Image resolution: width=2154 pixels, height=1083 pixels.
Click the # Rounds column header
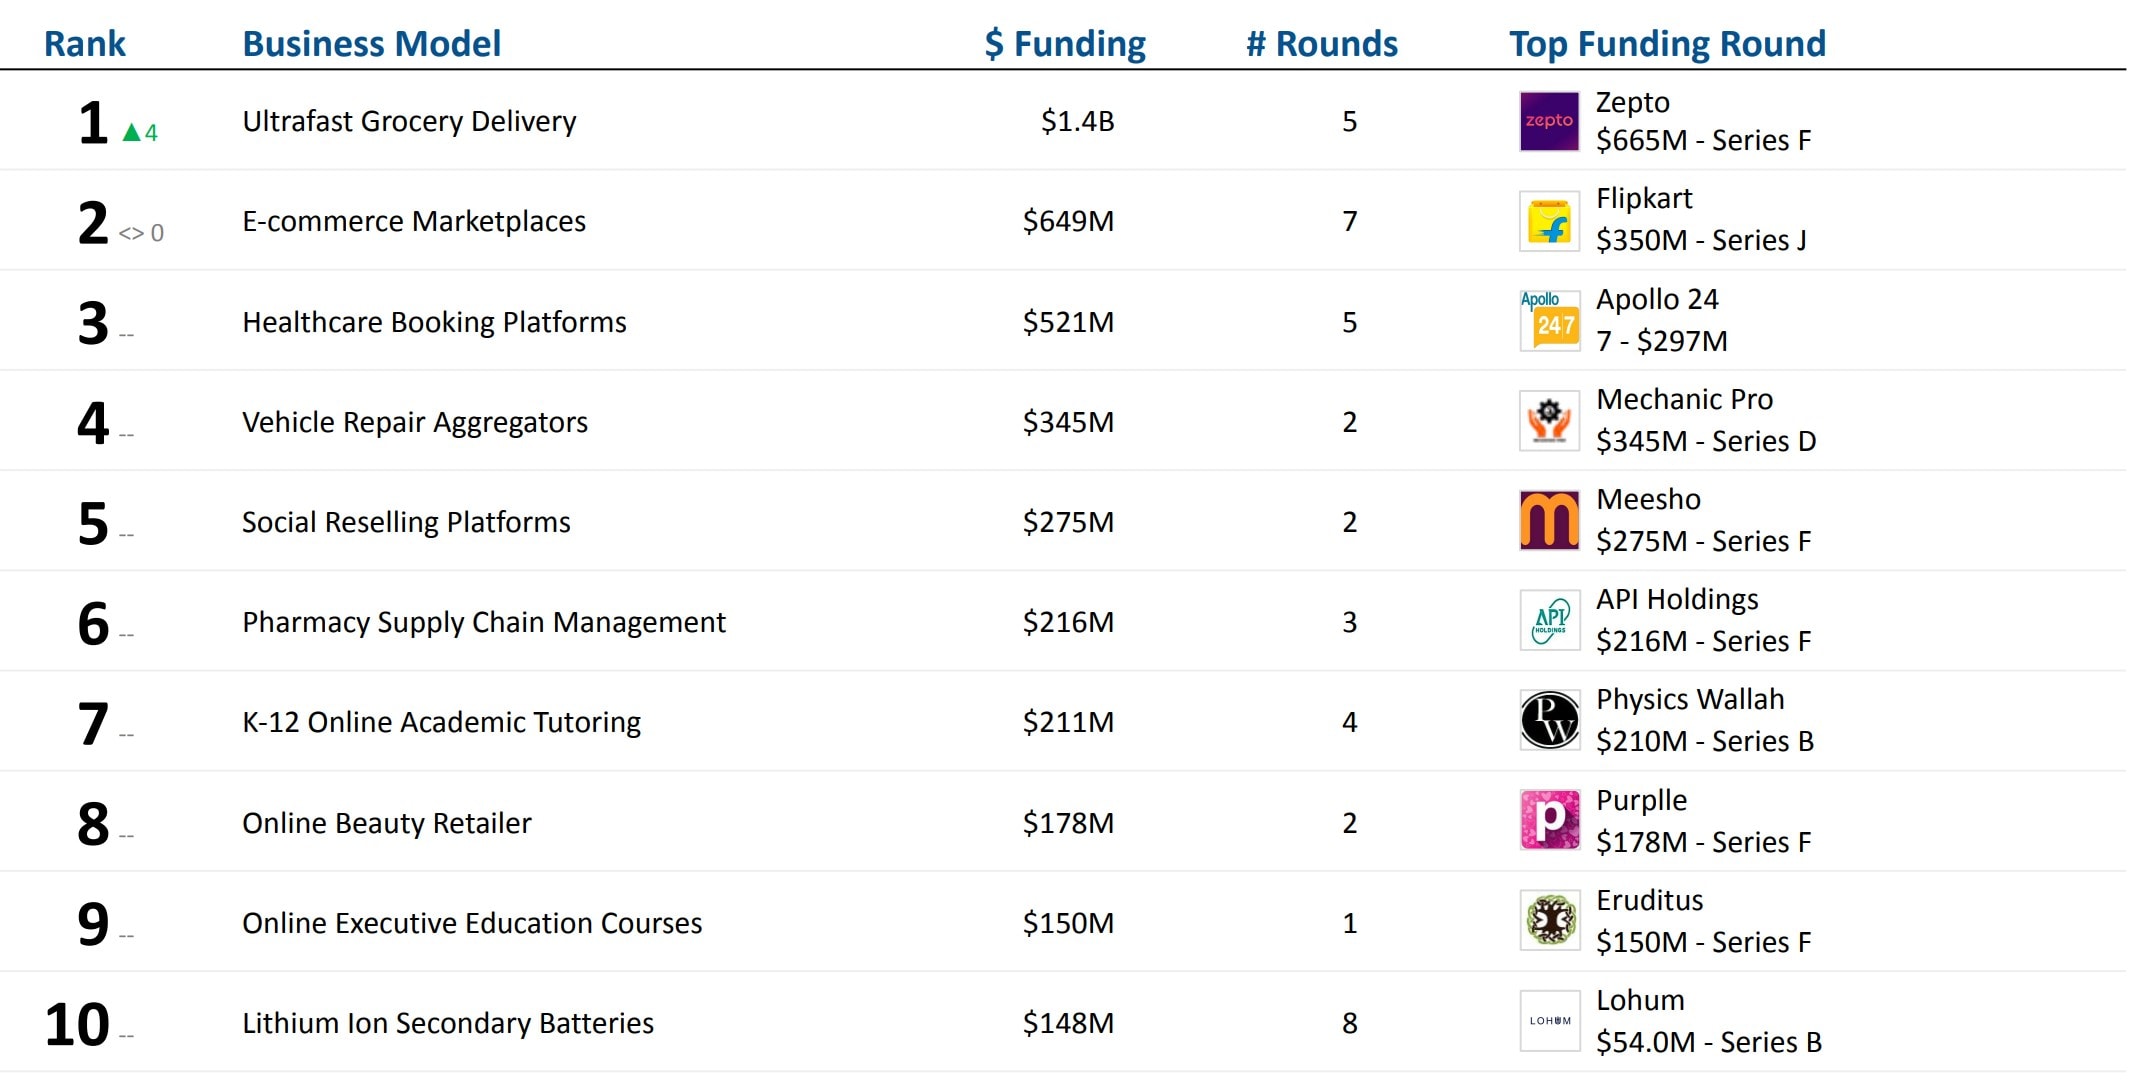click(x=1321, y=44)
